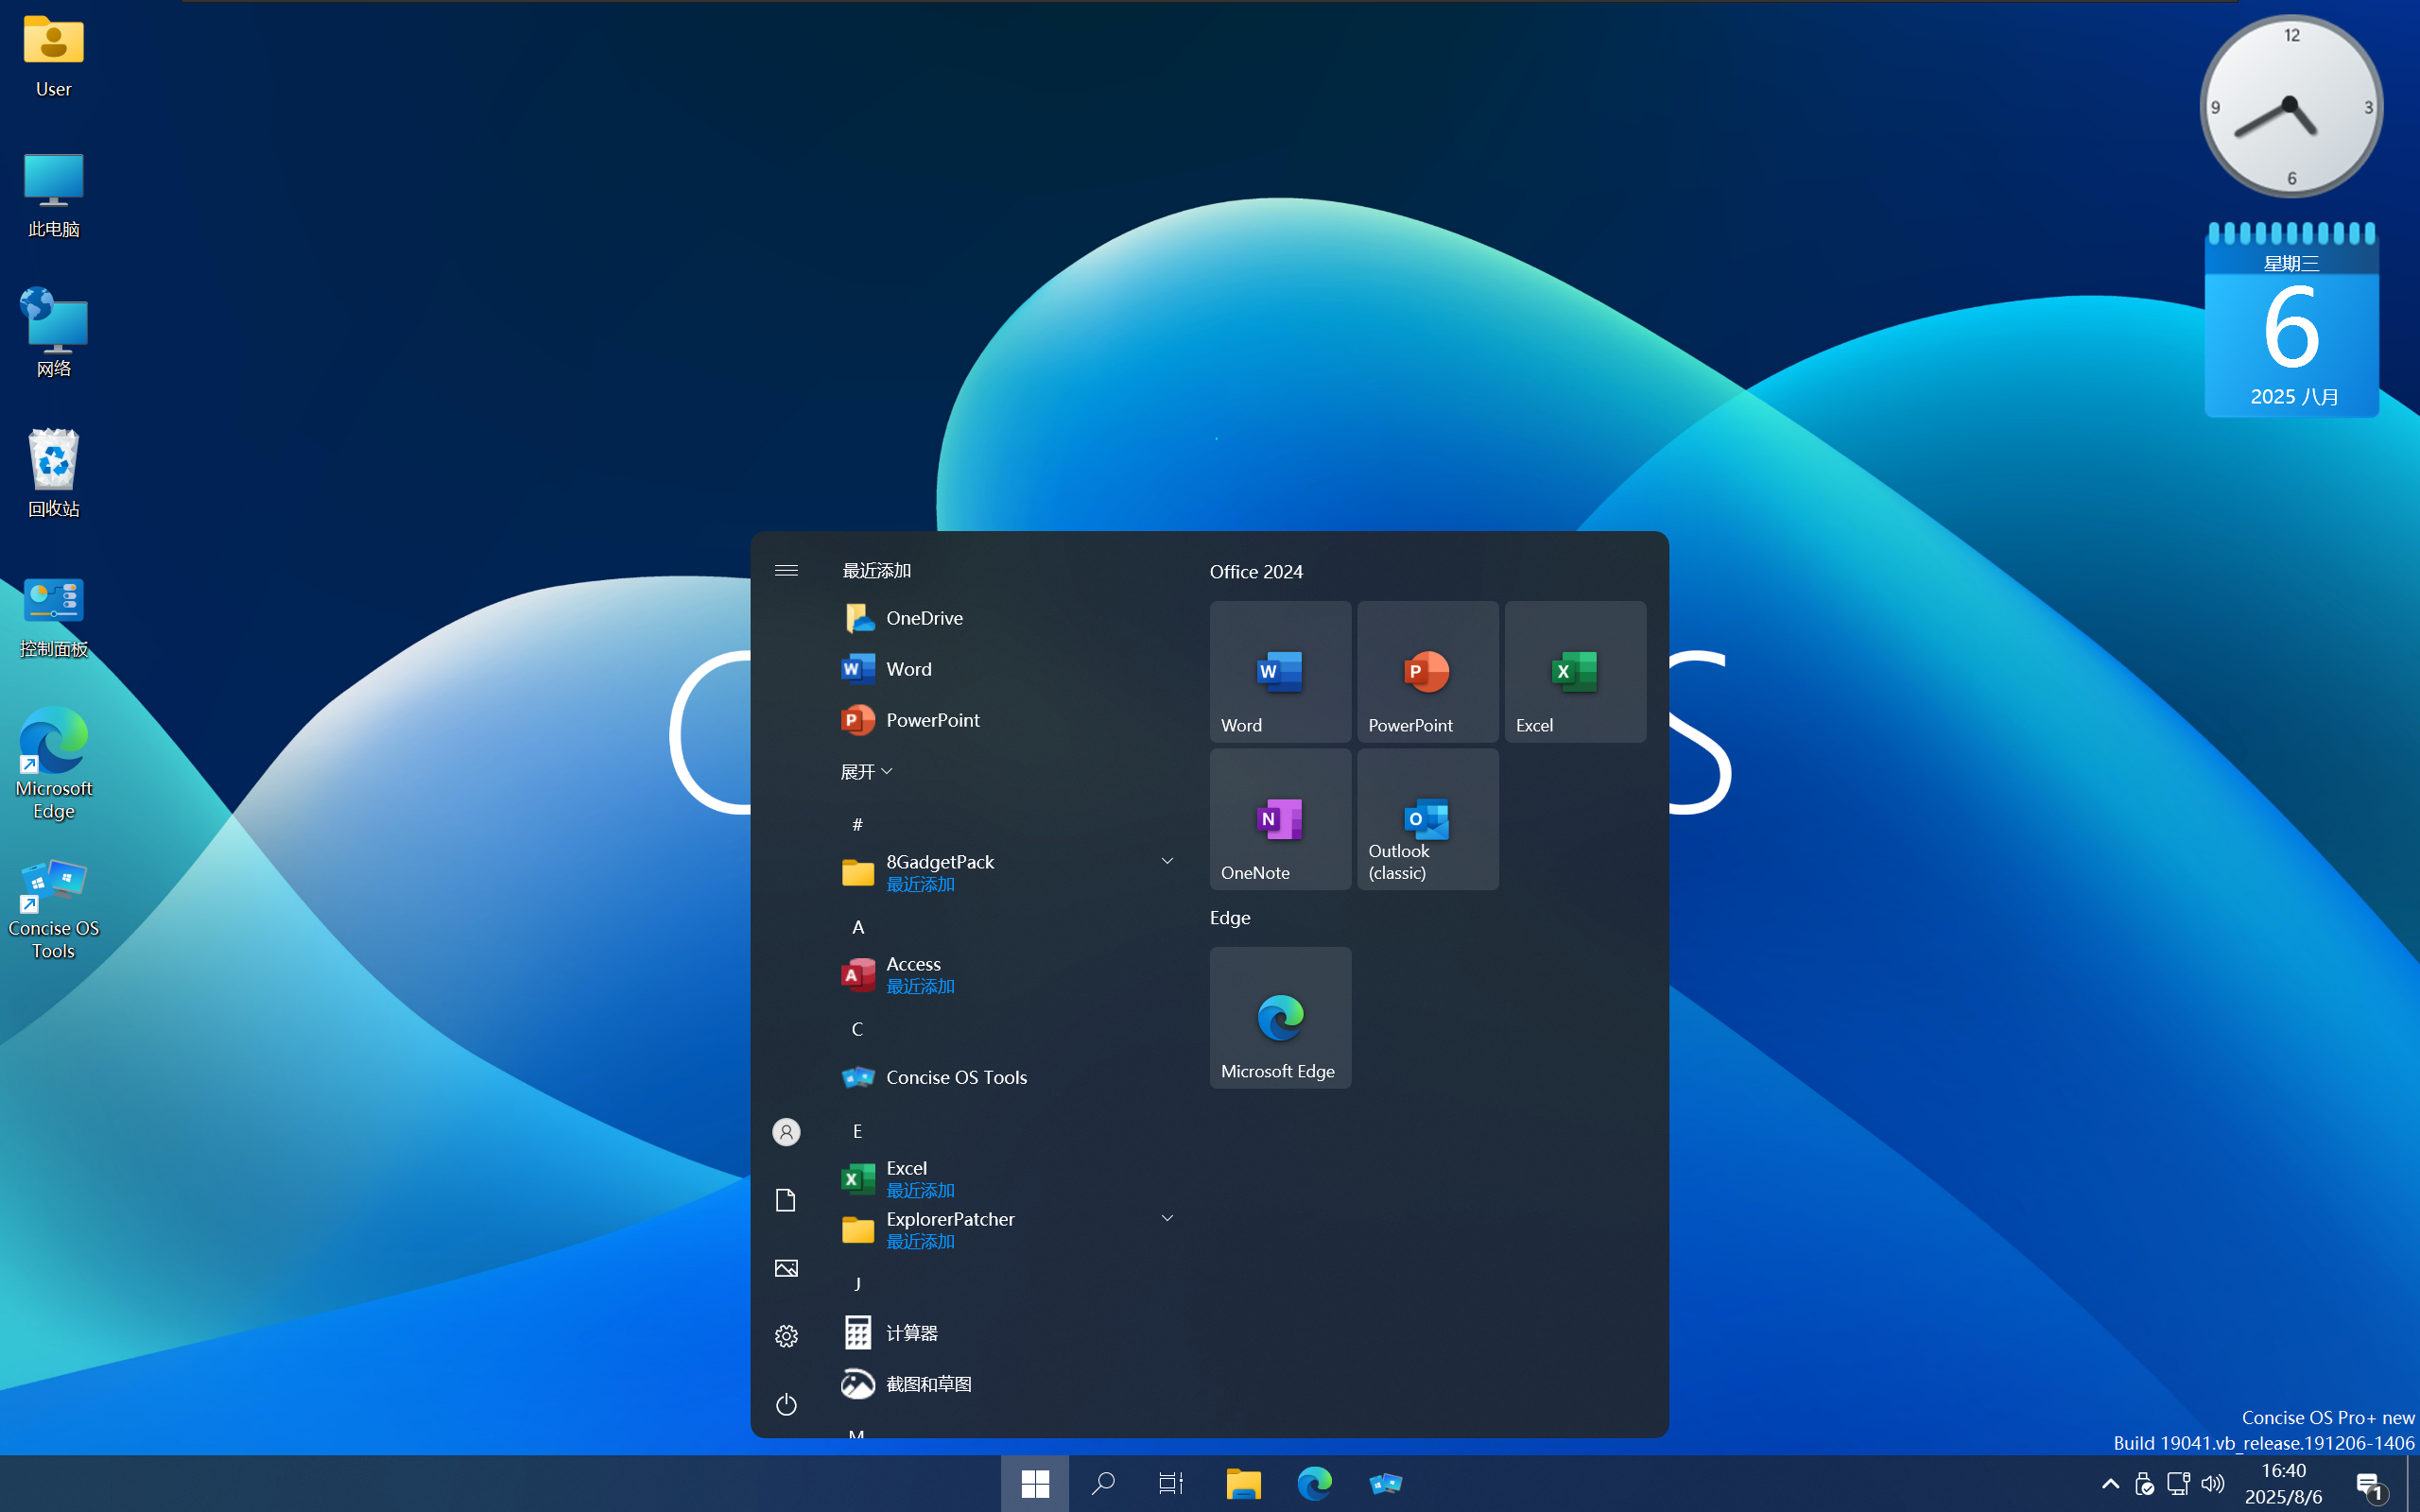Open the taskbar Search button
This screenshot has width=2420, height=1512.
pyautogui.click(x=1103, y=1483)
